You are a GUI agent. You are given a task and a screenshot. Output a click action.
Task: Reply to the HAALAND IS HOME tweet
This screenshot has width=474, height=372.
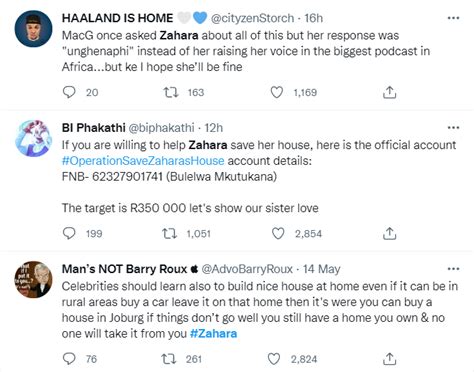[69, 92]
